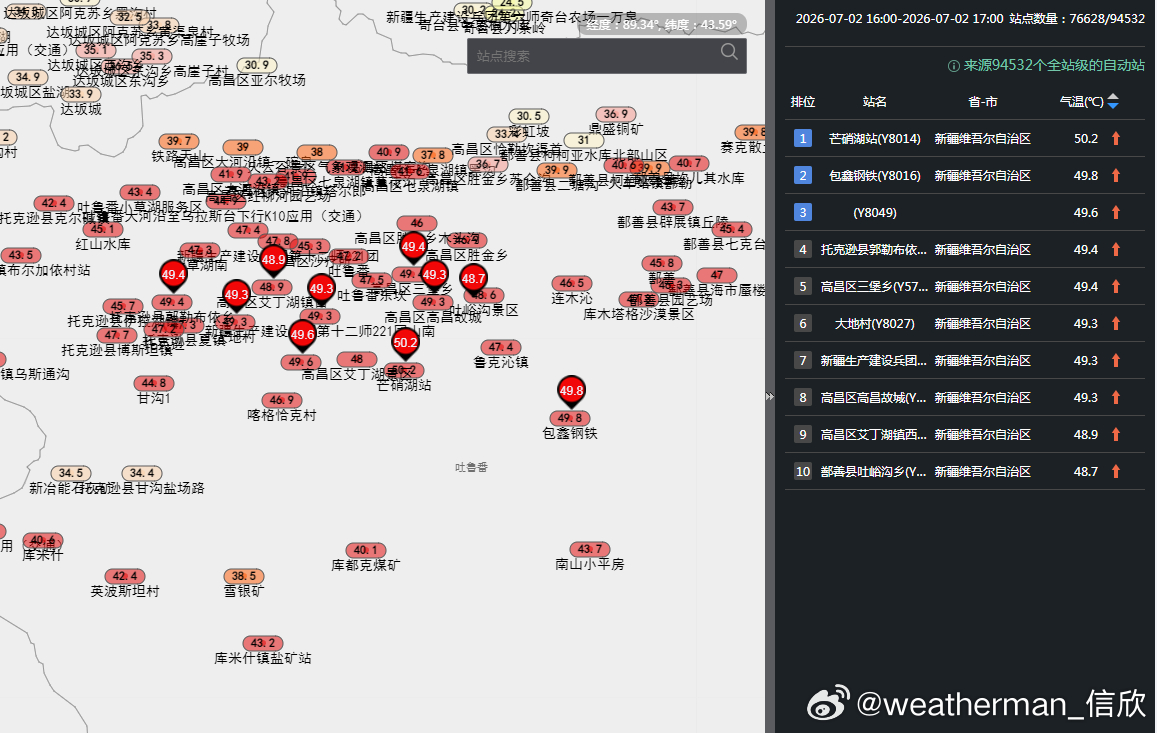
Task: Click the 省-市 column header
Action: pos(982,102)
